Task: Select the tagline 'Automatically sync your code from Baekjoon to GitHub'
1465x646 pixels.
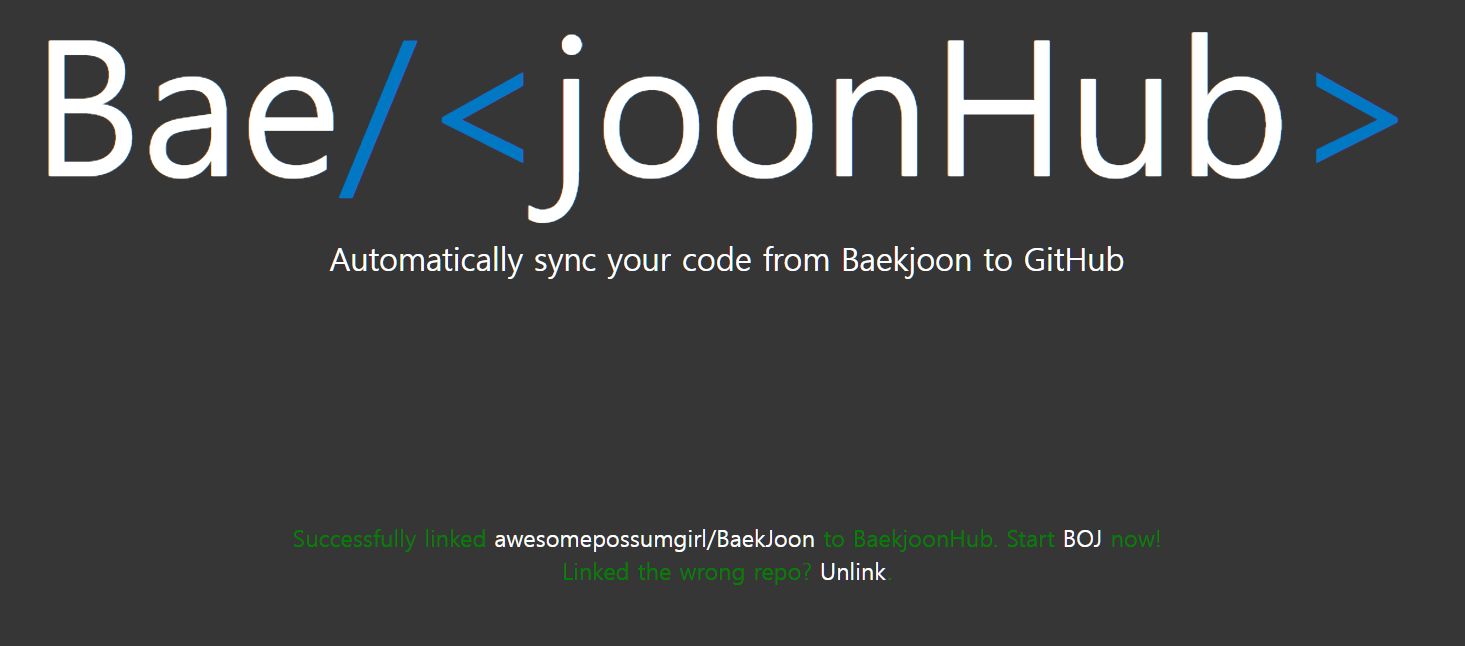Action: tap(727, 260)
